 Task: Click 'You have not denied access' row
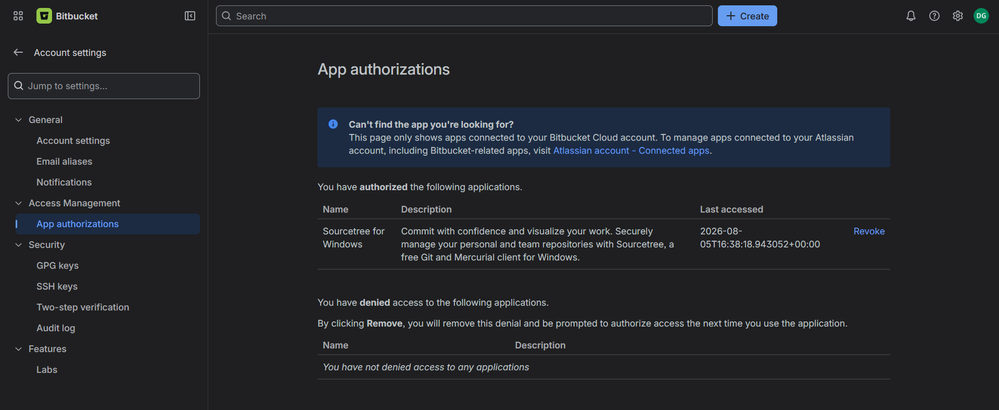coord(603,367)
